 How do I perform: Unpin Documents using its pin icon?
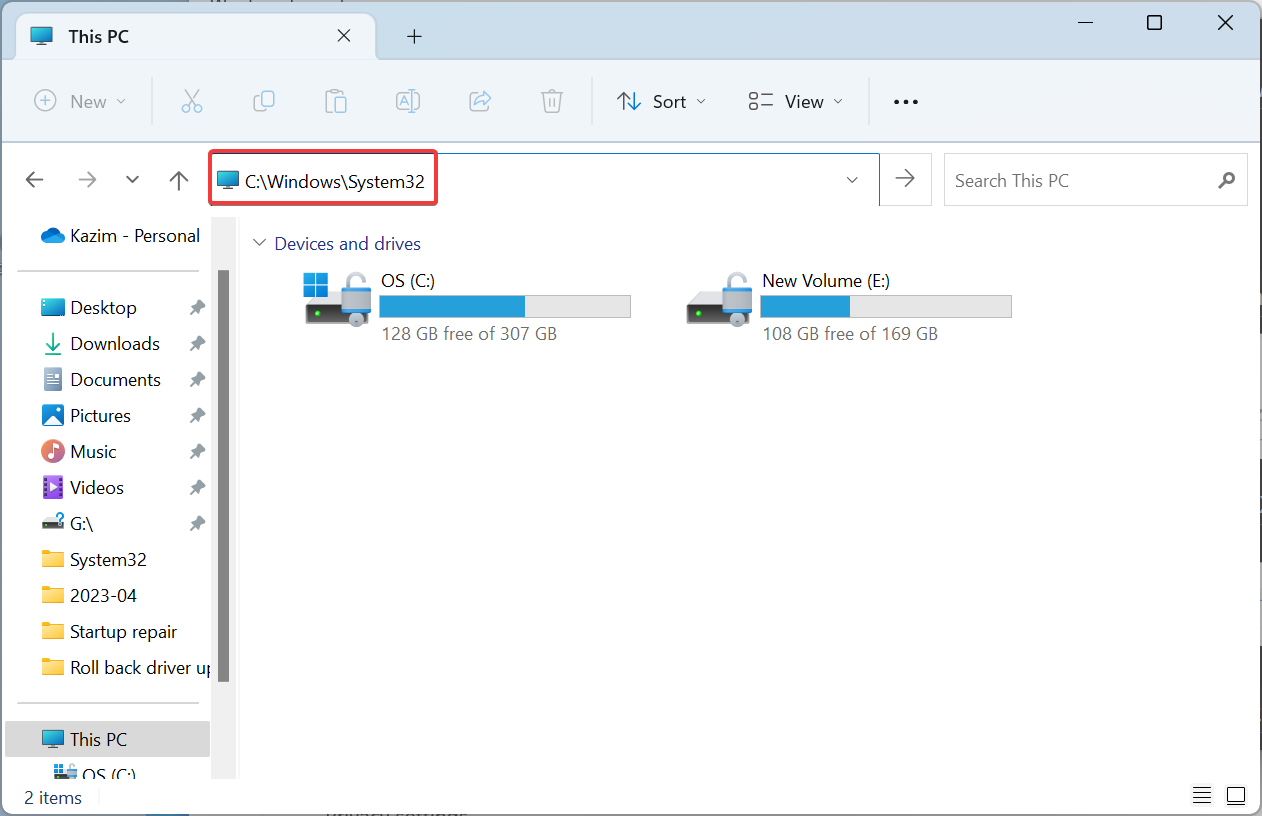(197, 380)
